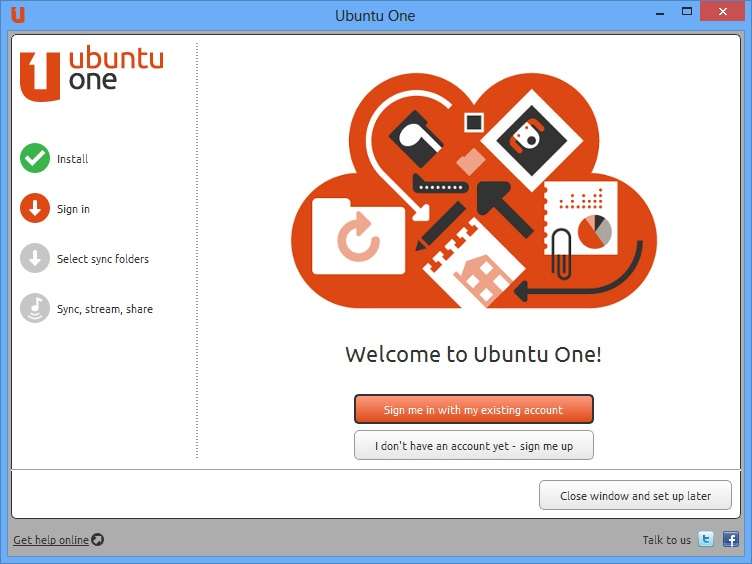Close the Ubuntu One window with X

(x=723, y=12)
